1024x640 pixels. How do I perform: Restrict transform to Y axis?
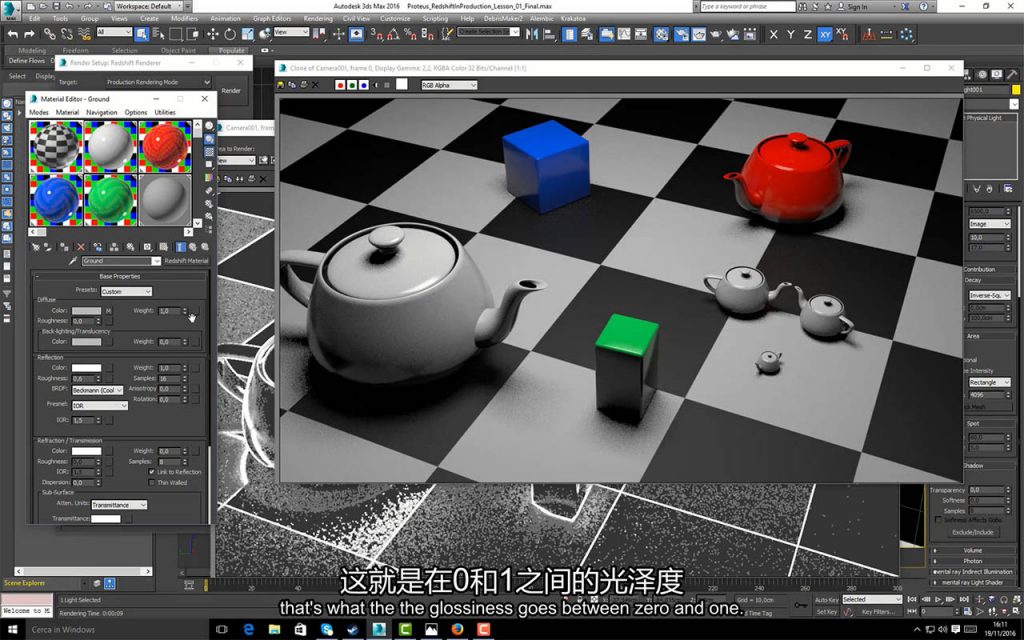[791, 34]
